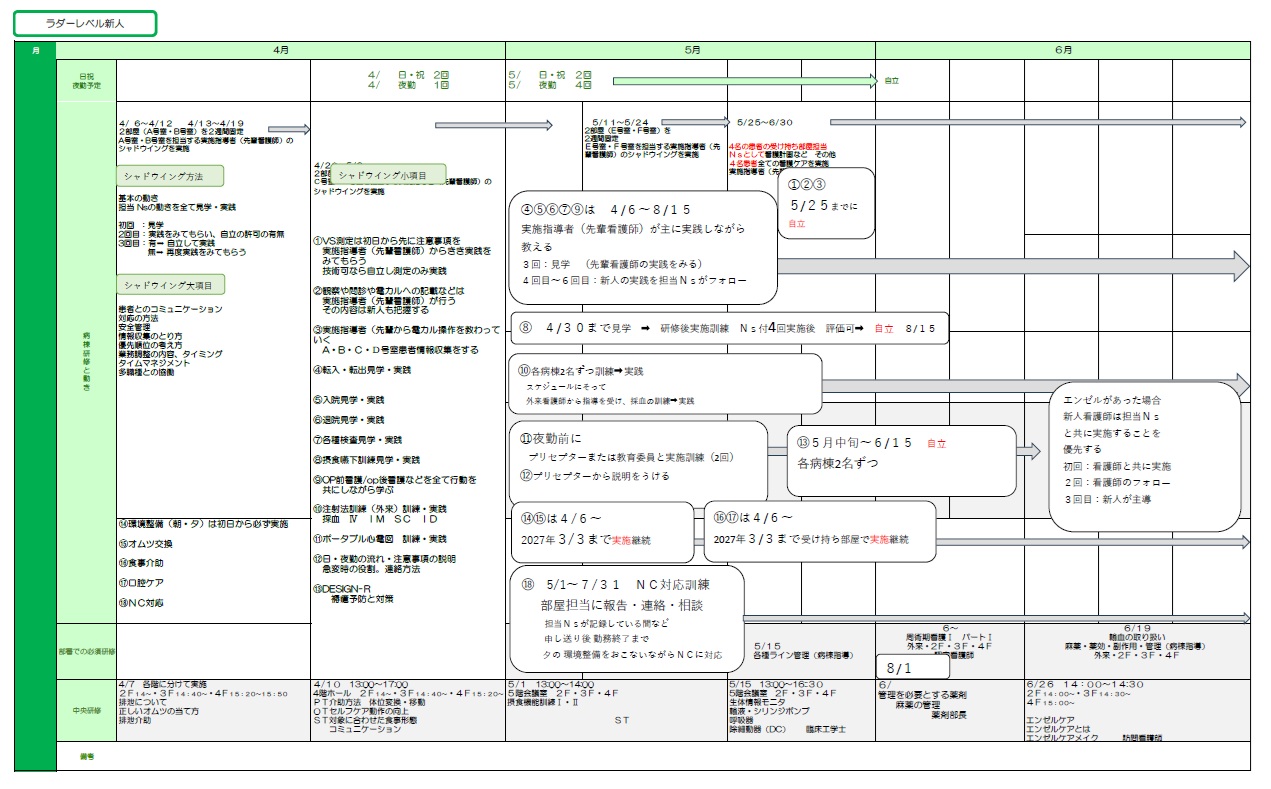Select the ⑱ NC対応訓練 callout box
Screen dimensions: 1271x789
pyautogui.click(x=627, y=619)
